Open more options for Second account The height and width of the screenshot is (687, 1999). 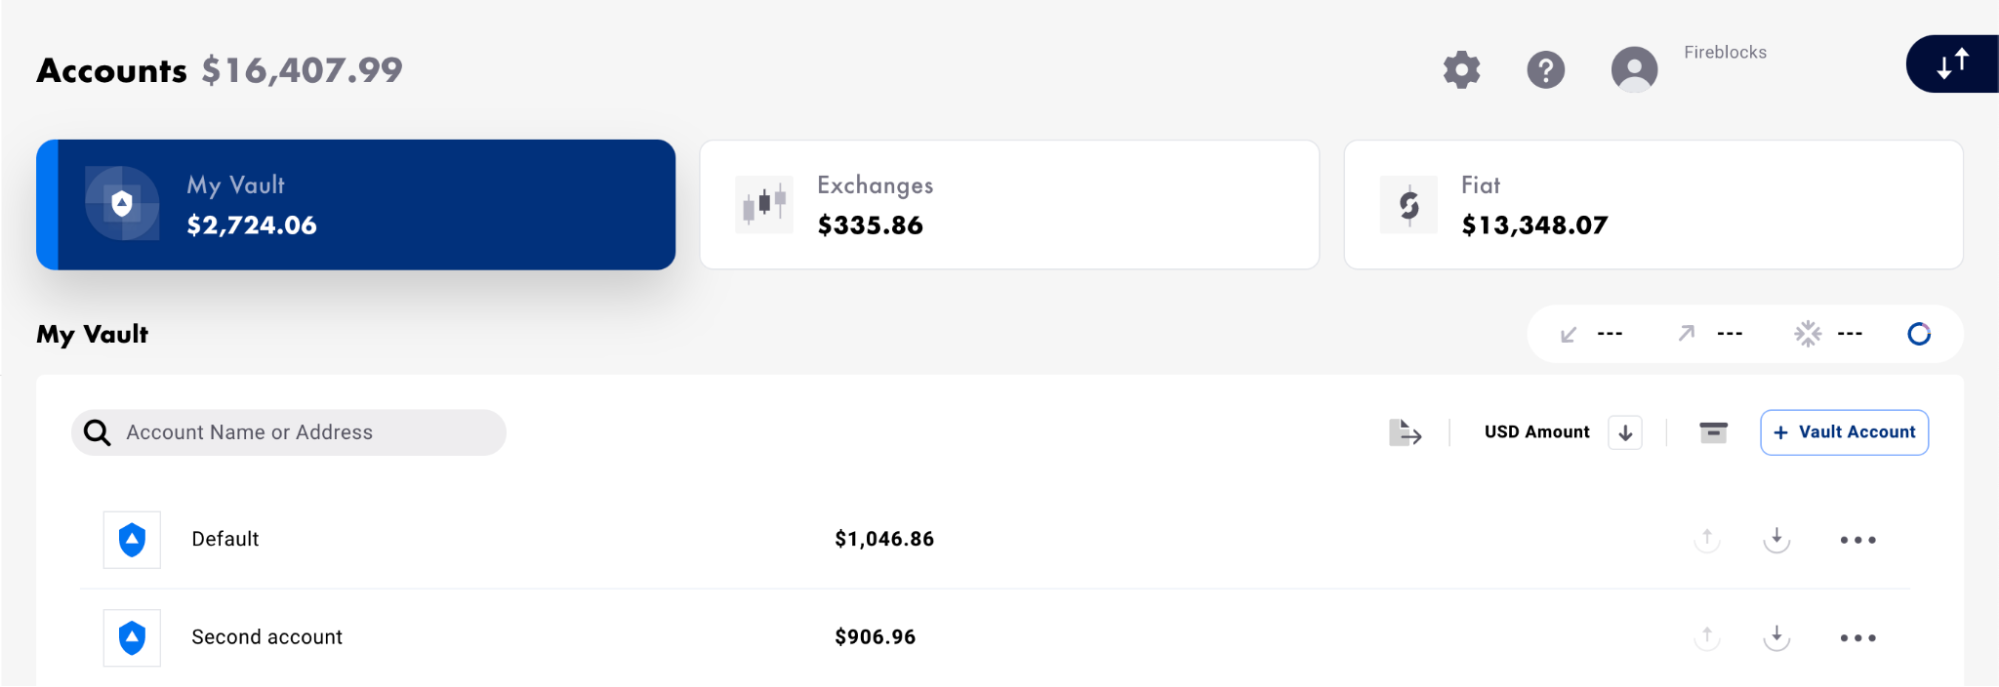point(1857,638)
